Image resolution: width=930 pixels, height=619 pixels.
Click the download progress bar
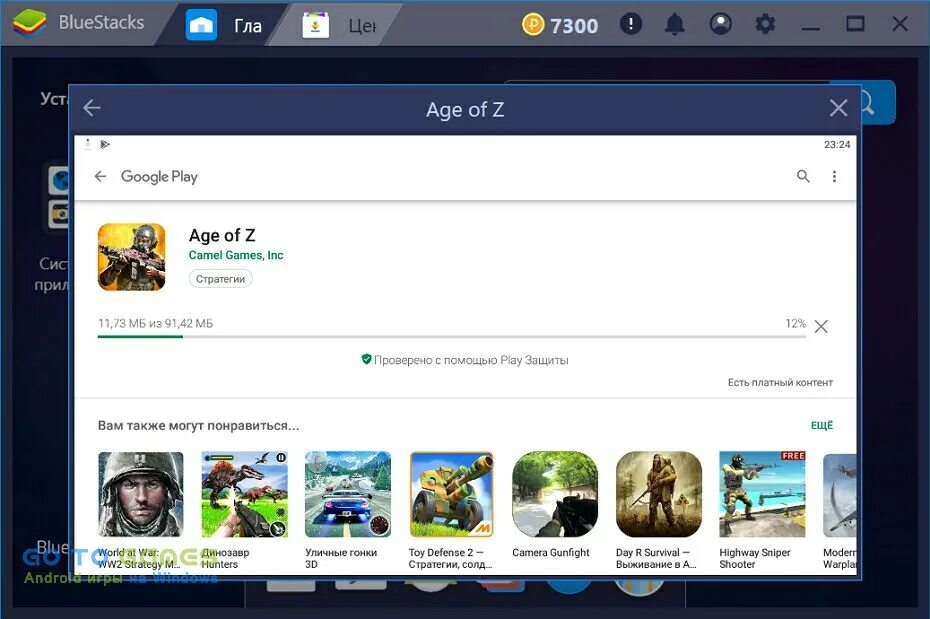point(452,336)
